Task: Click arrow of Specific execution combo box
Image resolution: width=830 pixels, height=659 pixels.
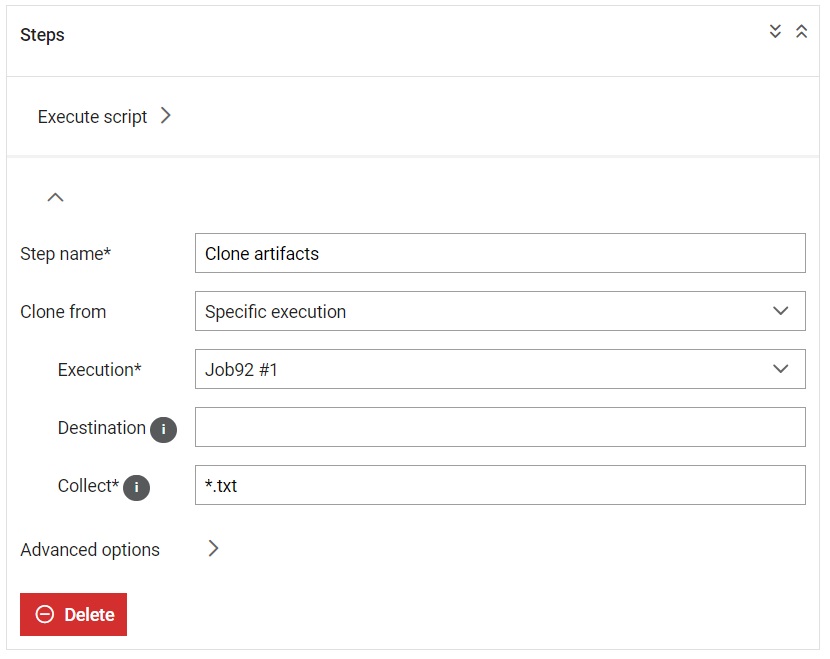Action: (781, 311)
